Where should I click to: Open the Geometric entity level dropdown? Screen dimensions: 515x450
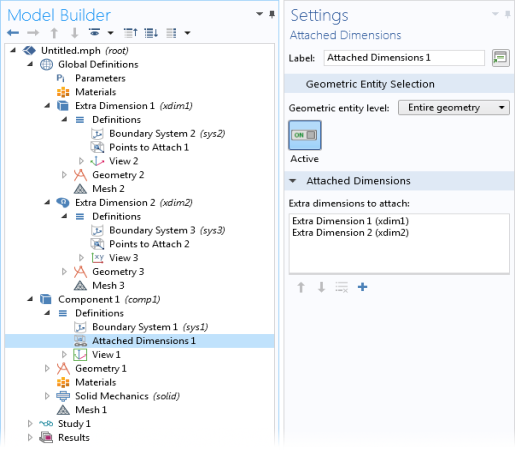click(x=454, y=108)
